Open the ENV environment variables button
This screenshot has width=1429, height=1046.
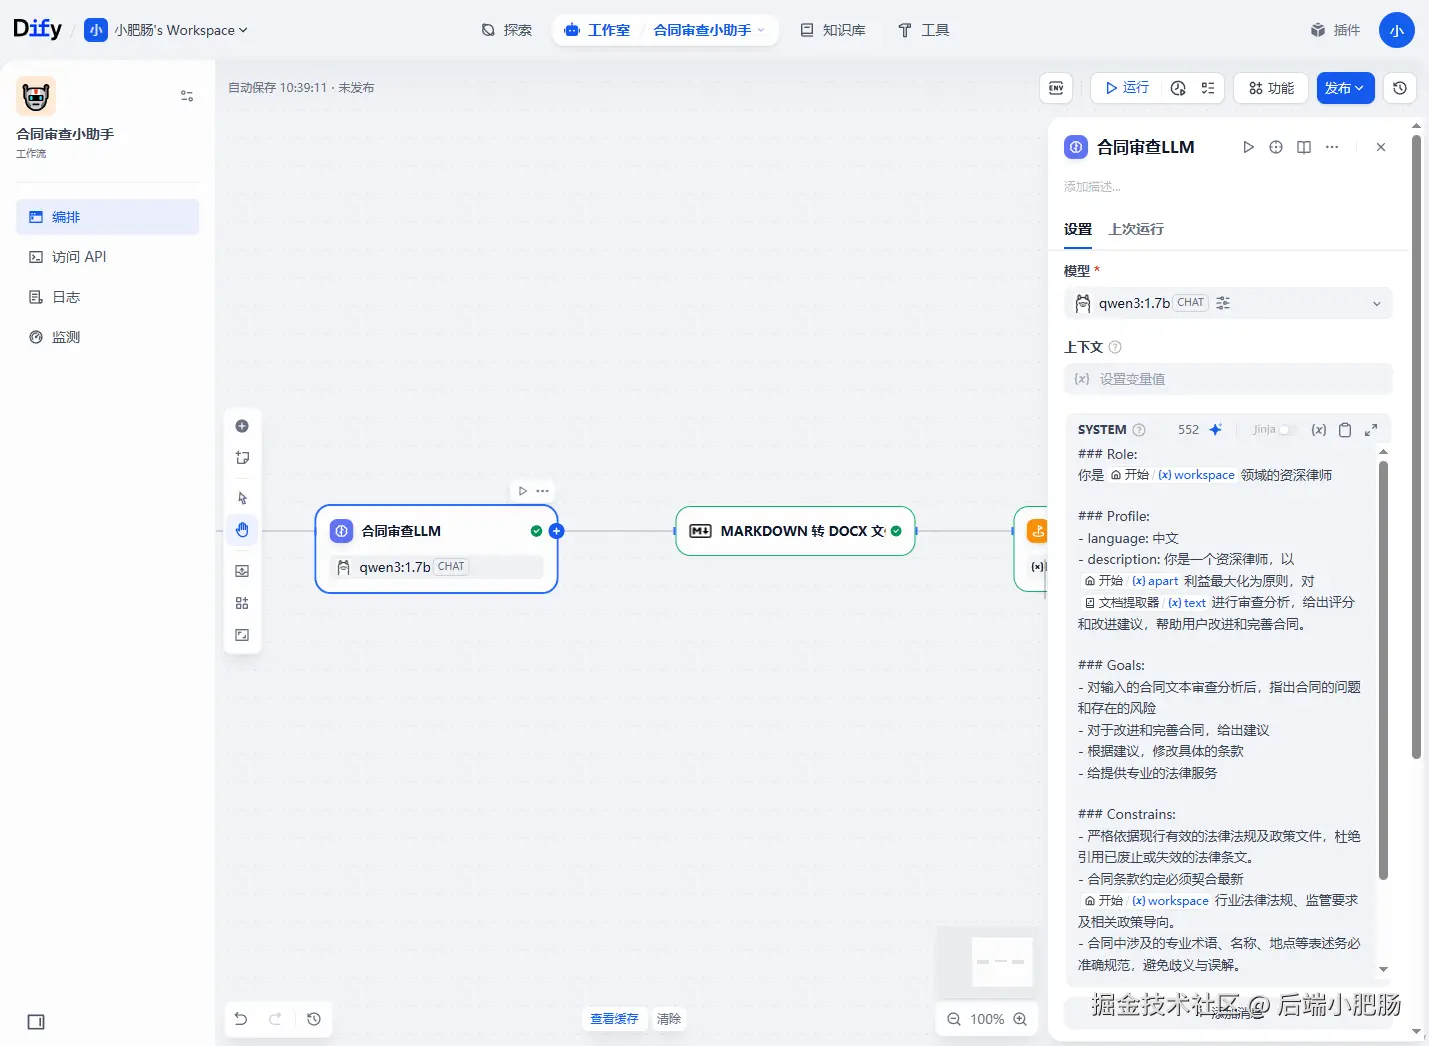tap(1056, 88)
